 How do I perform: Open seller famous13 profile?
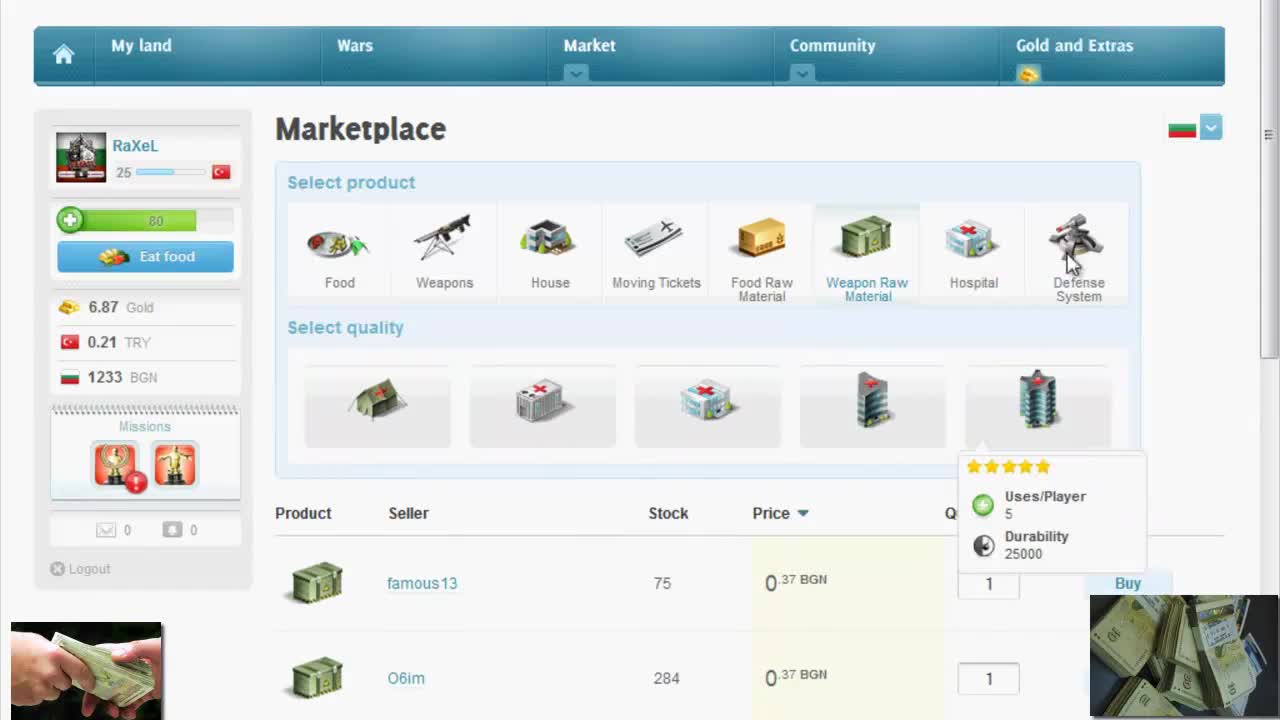click(x=422, y=583)
